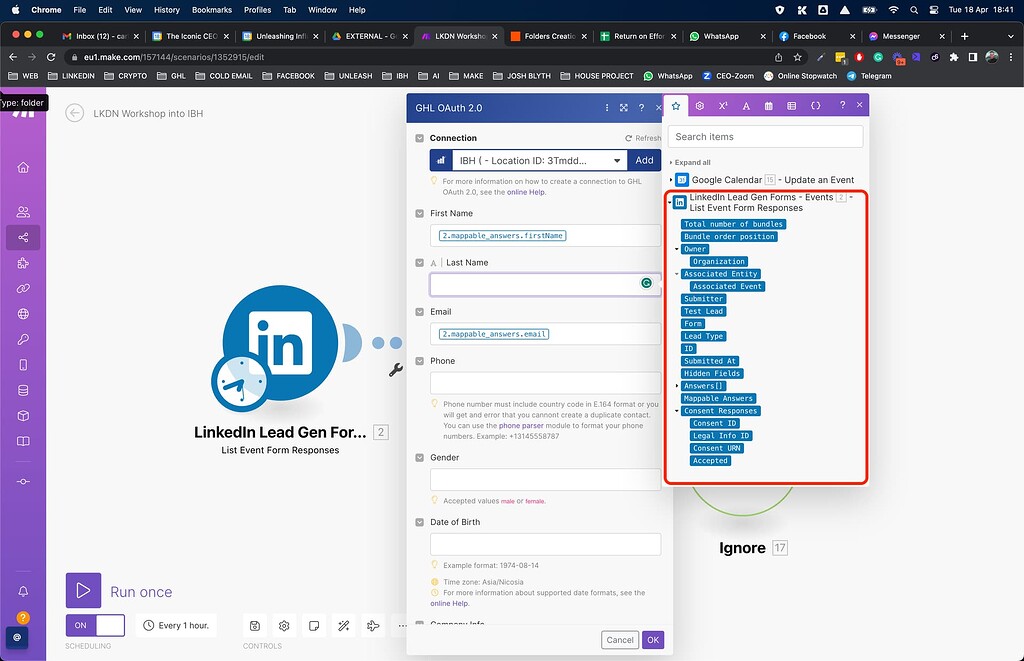Confirm the module setup with OK
The image size is (1024, 661).
(x=651, y=640)
